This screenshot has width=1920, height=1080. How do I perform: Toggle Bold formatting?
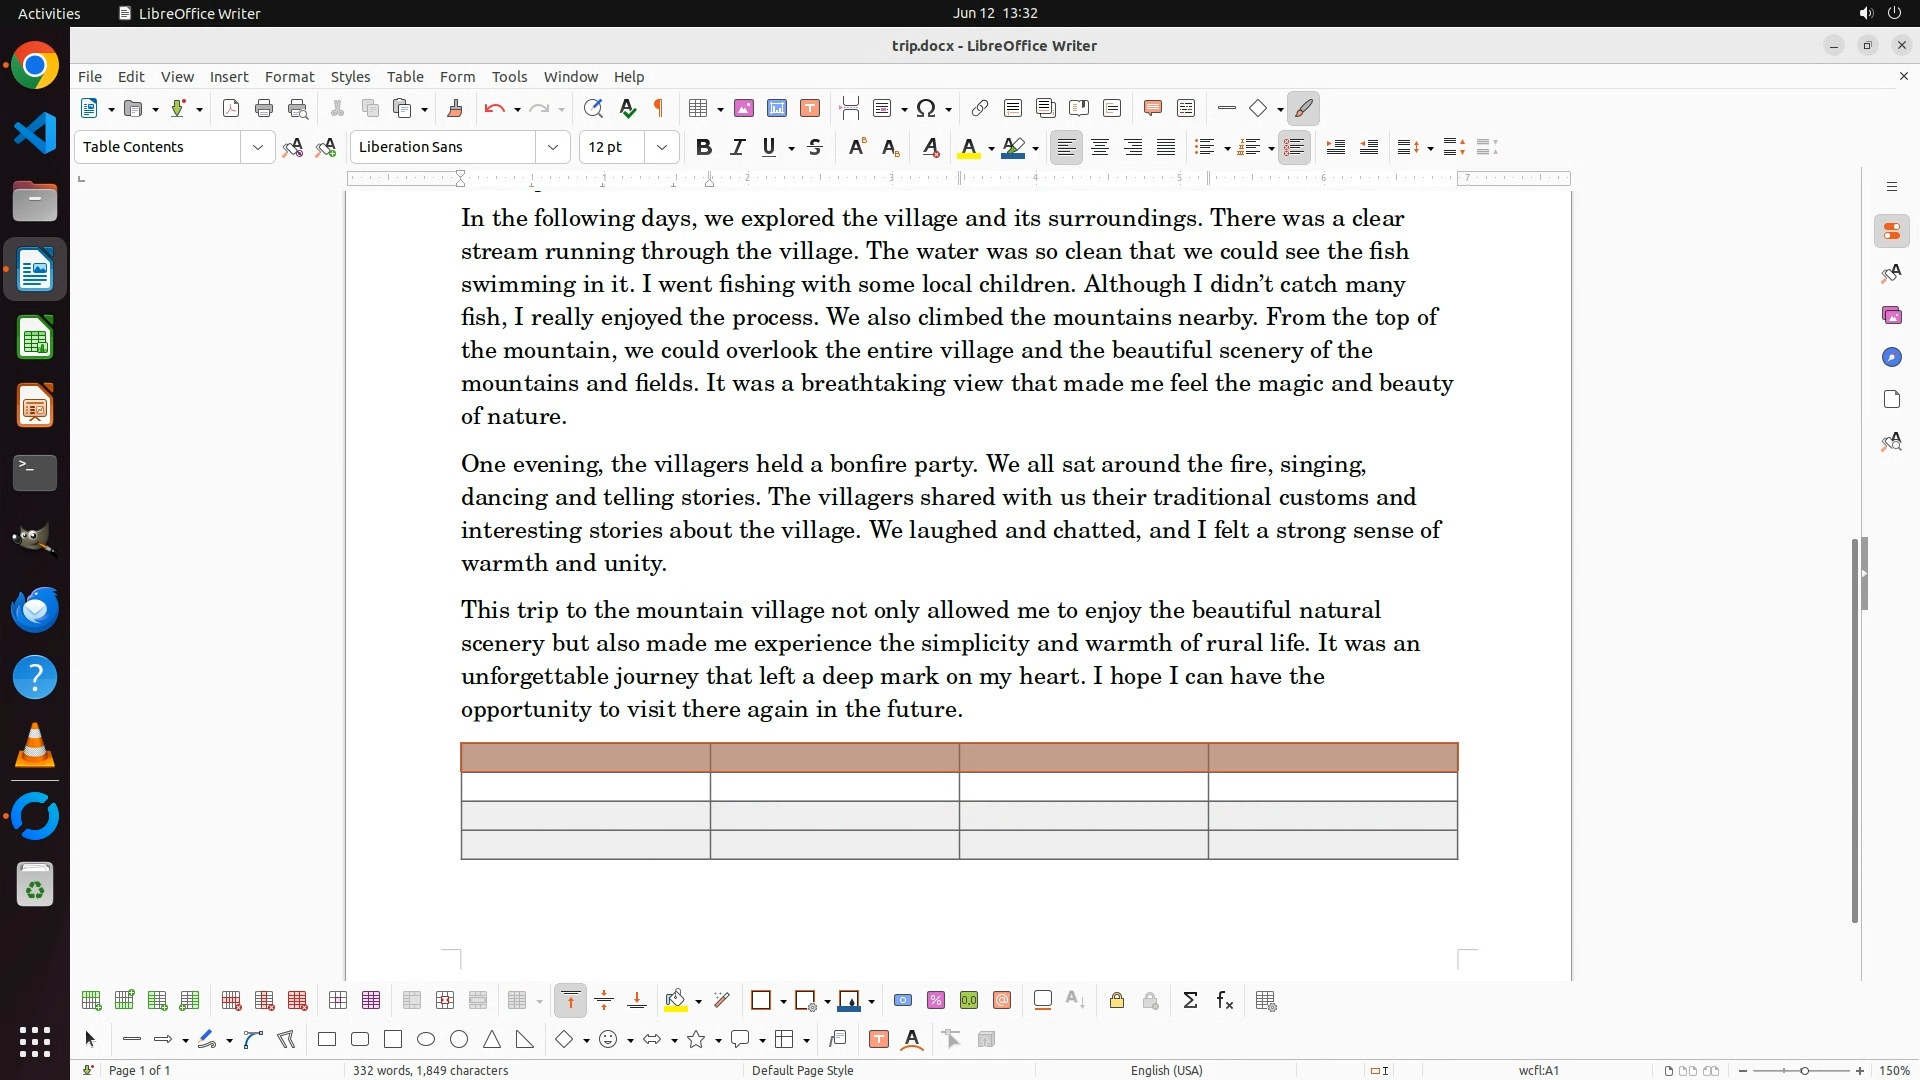point(704,147)
